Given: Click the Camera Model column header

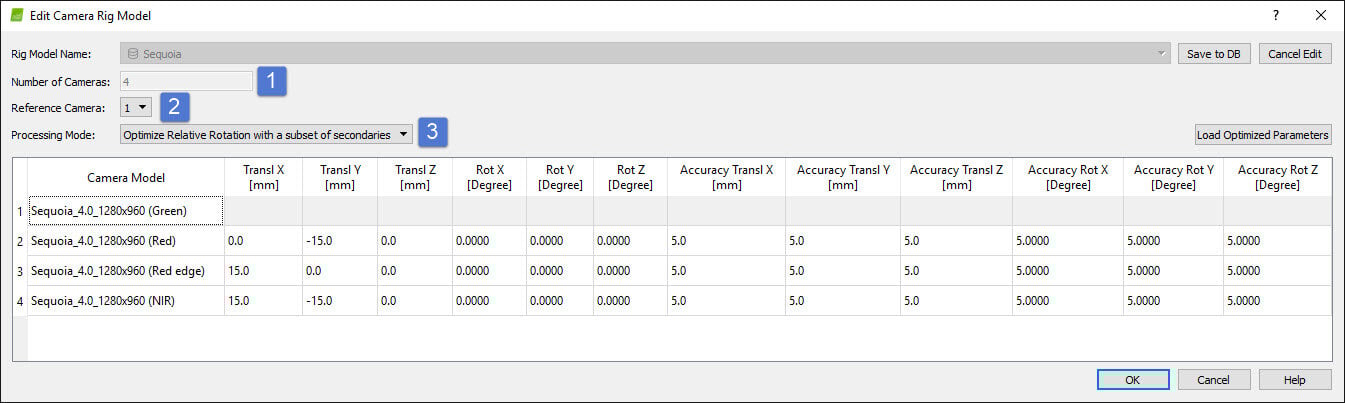Looking at the screenshot, I should (125, 177).
